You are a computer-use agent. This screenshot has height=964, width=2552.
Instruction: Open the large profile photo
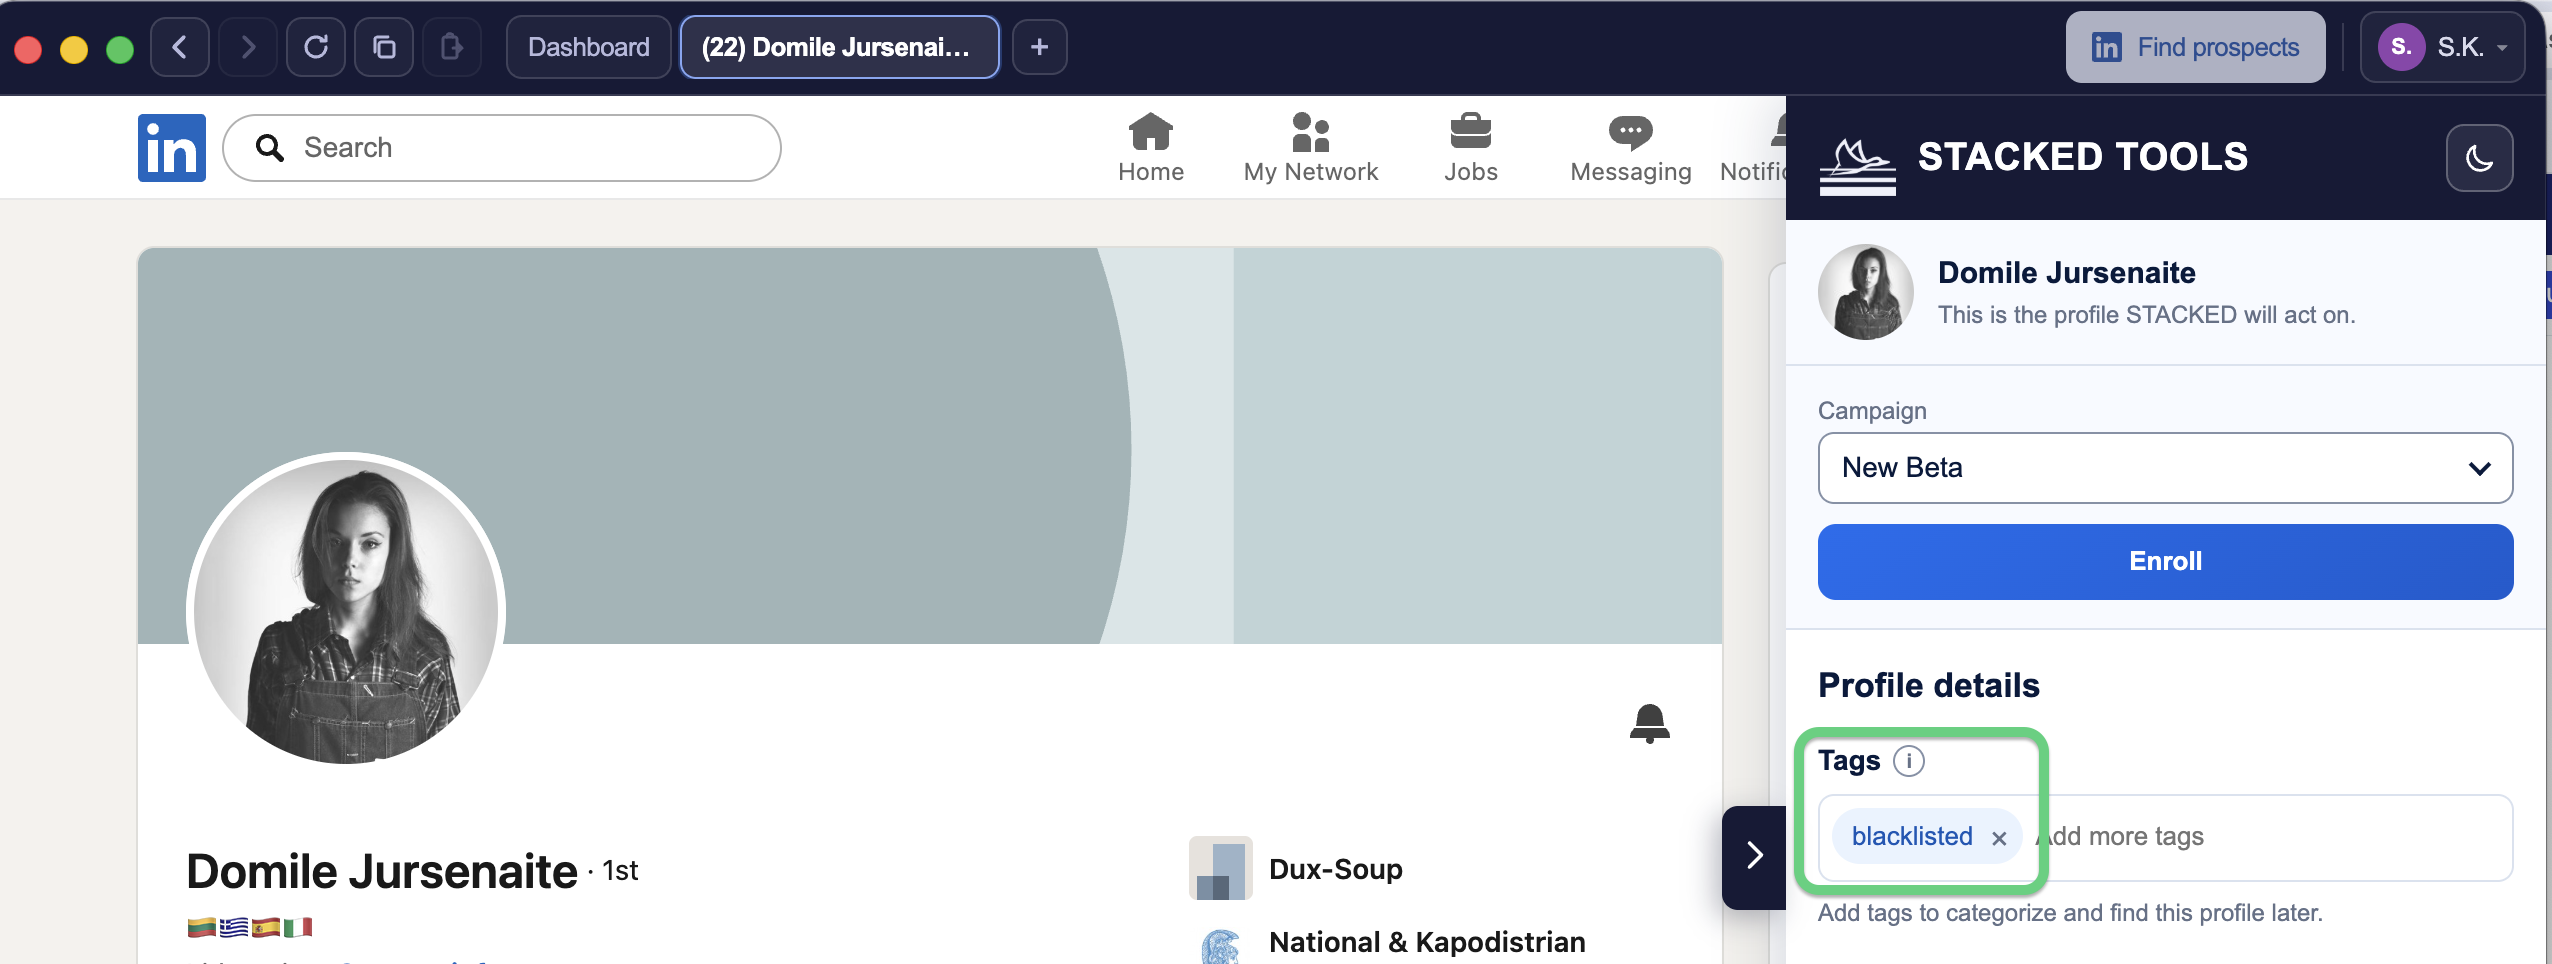(x=346, y=610)
